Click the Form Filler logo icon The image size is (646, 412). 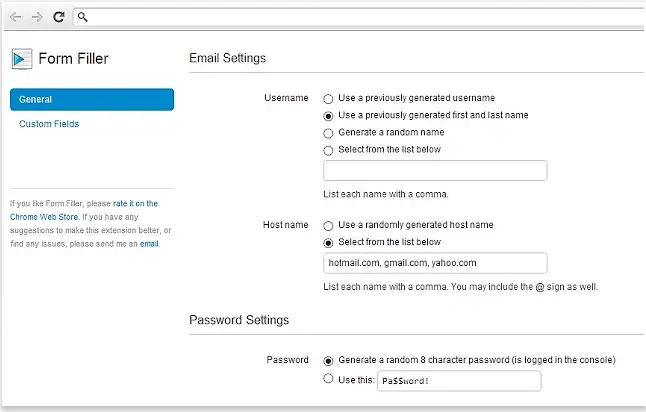pyautogui.click(x=21, y=58)
